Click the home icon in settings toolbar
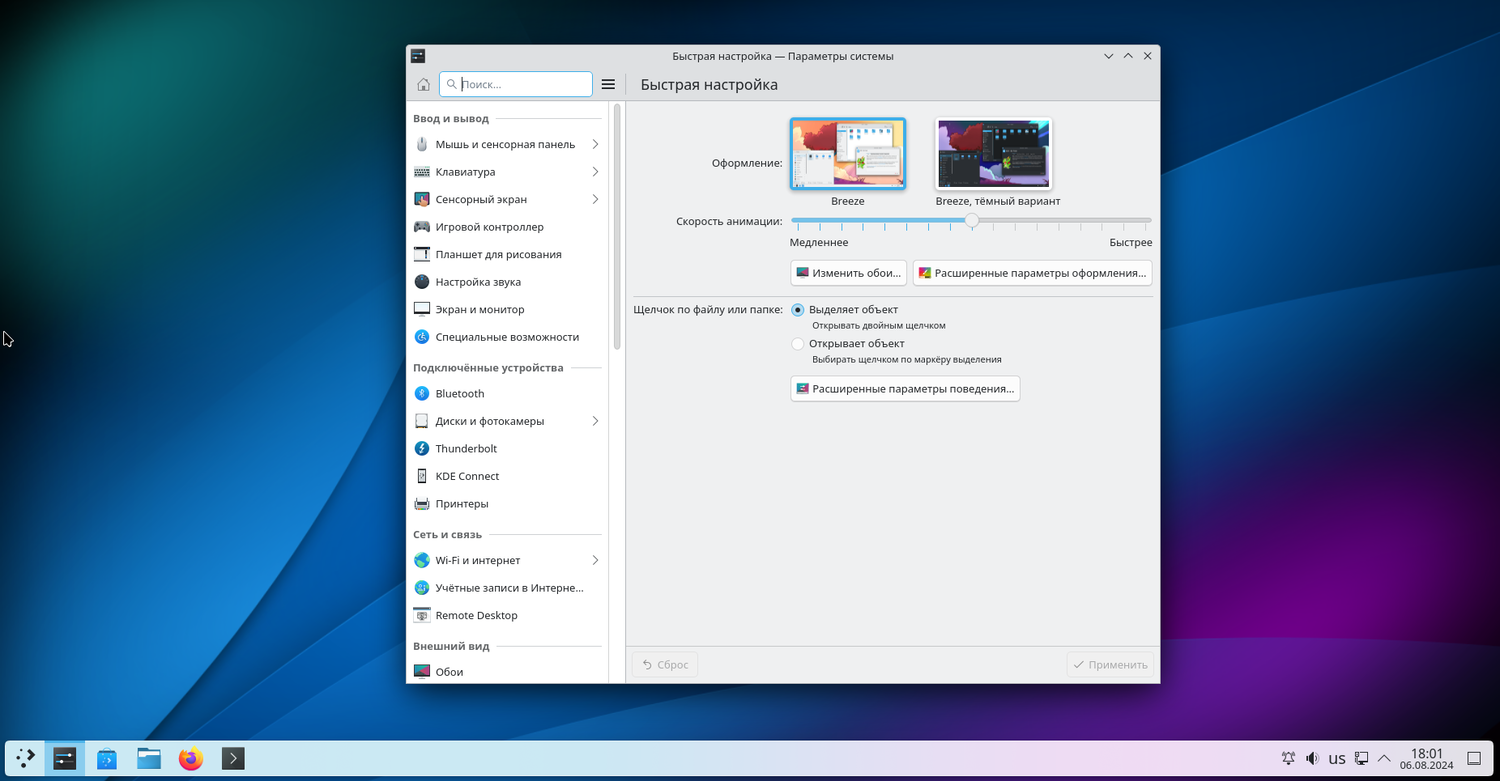This screenshot has height=781, width=1500. point(423,85)
